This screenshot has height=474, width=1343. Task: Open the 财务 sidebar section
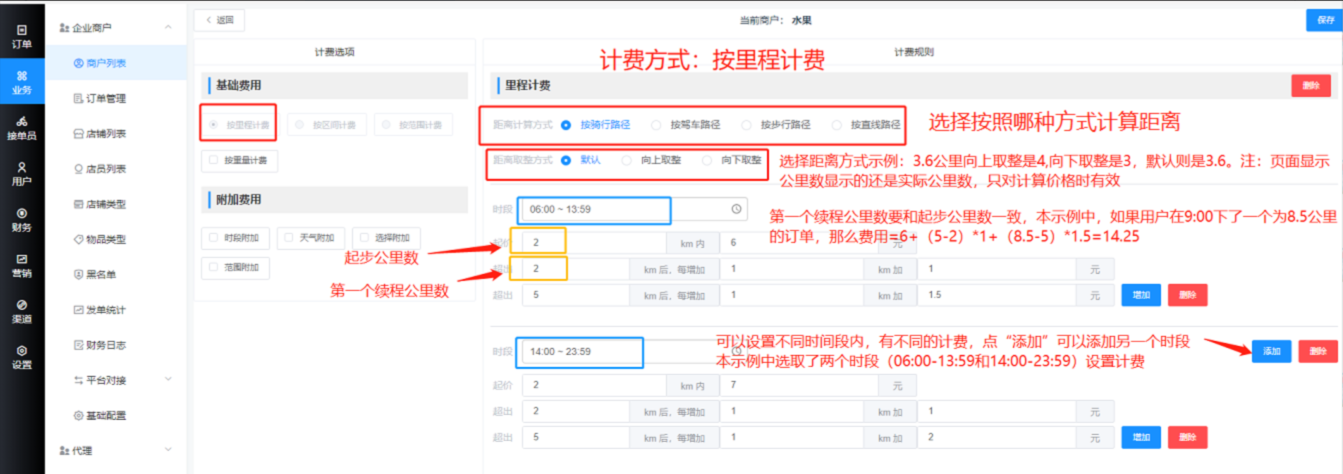click(x=21, y=219)
